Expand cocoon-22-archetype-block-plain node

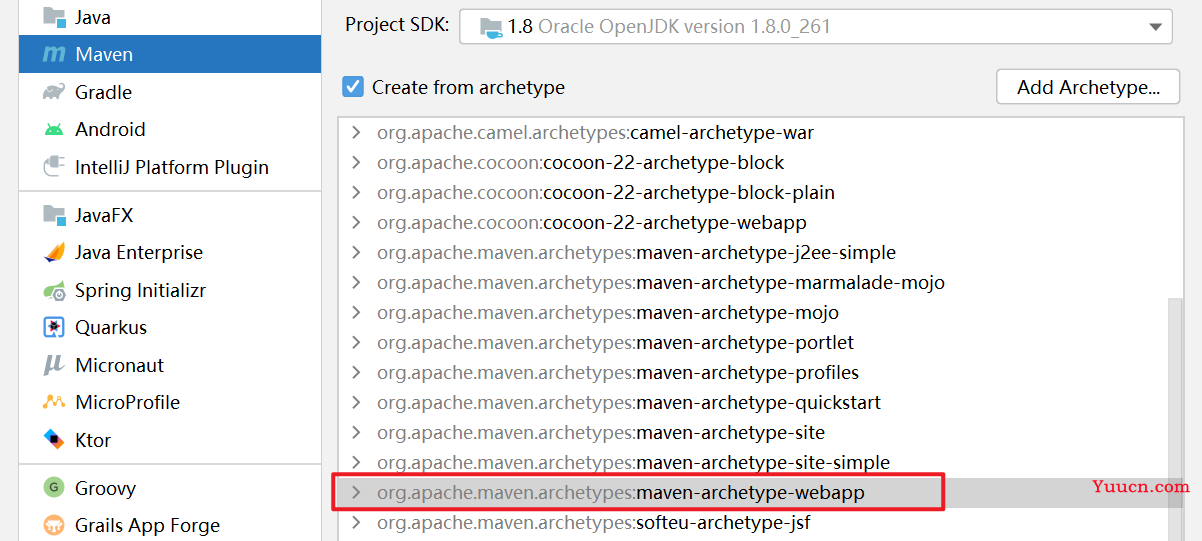pos(355,192)
